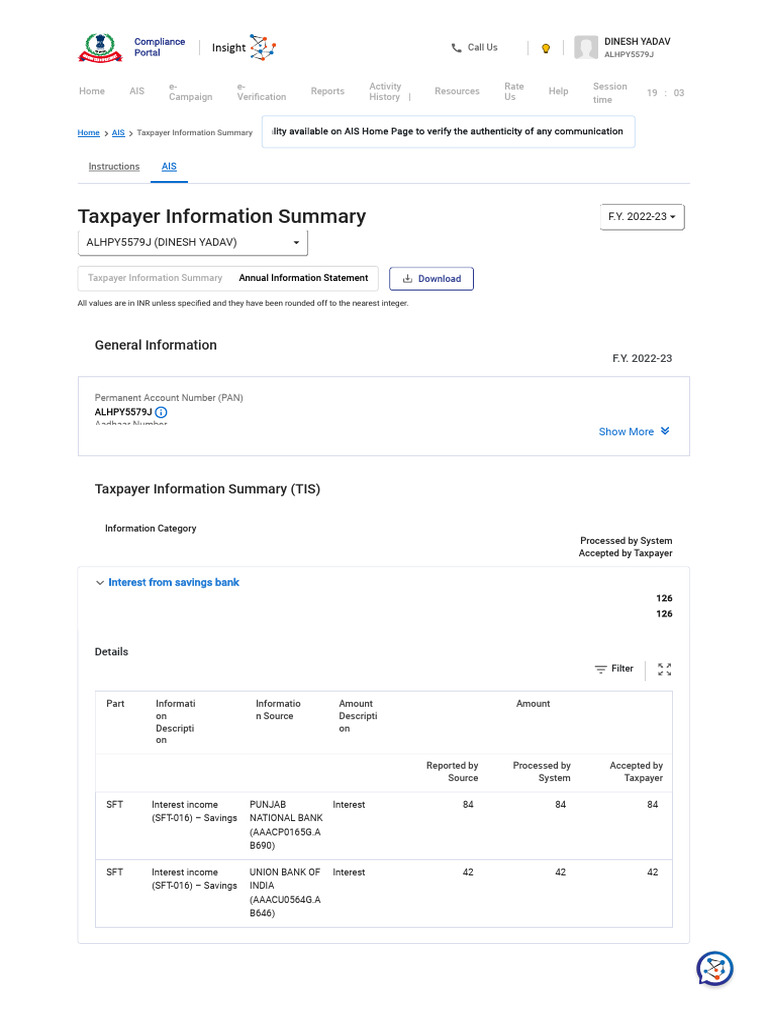The width and height of the screenshot is (768, 1024).
Task: Select Taxpayer Information Summary toggle option
Action: 155,278
